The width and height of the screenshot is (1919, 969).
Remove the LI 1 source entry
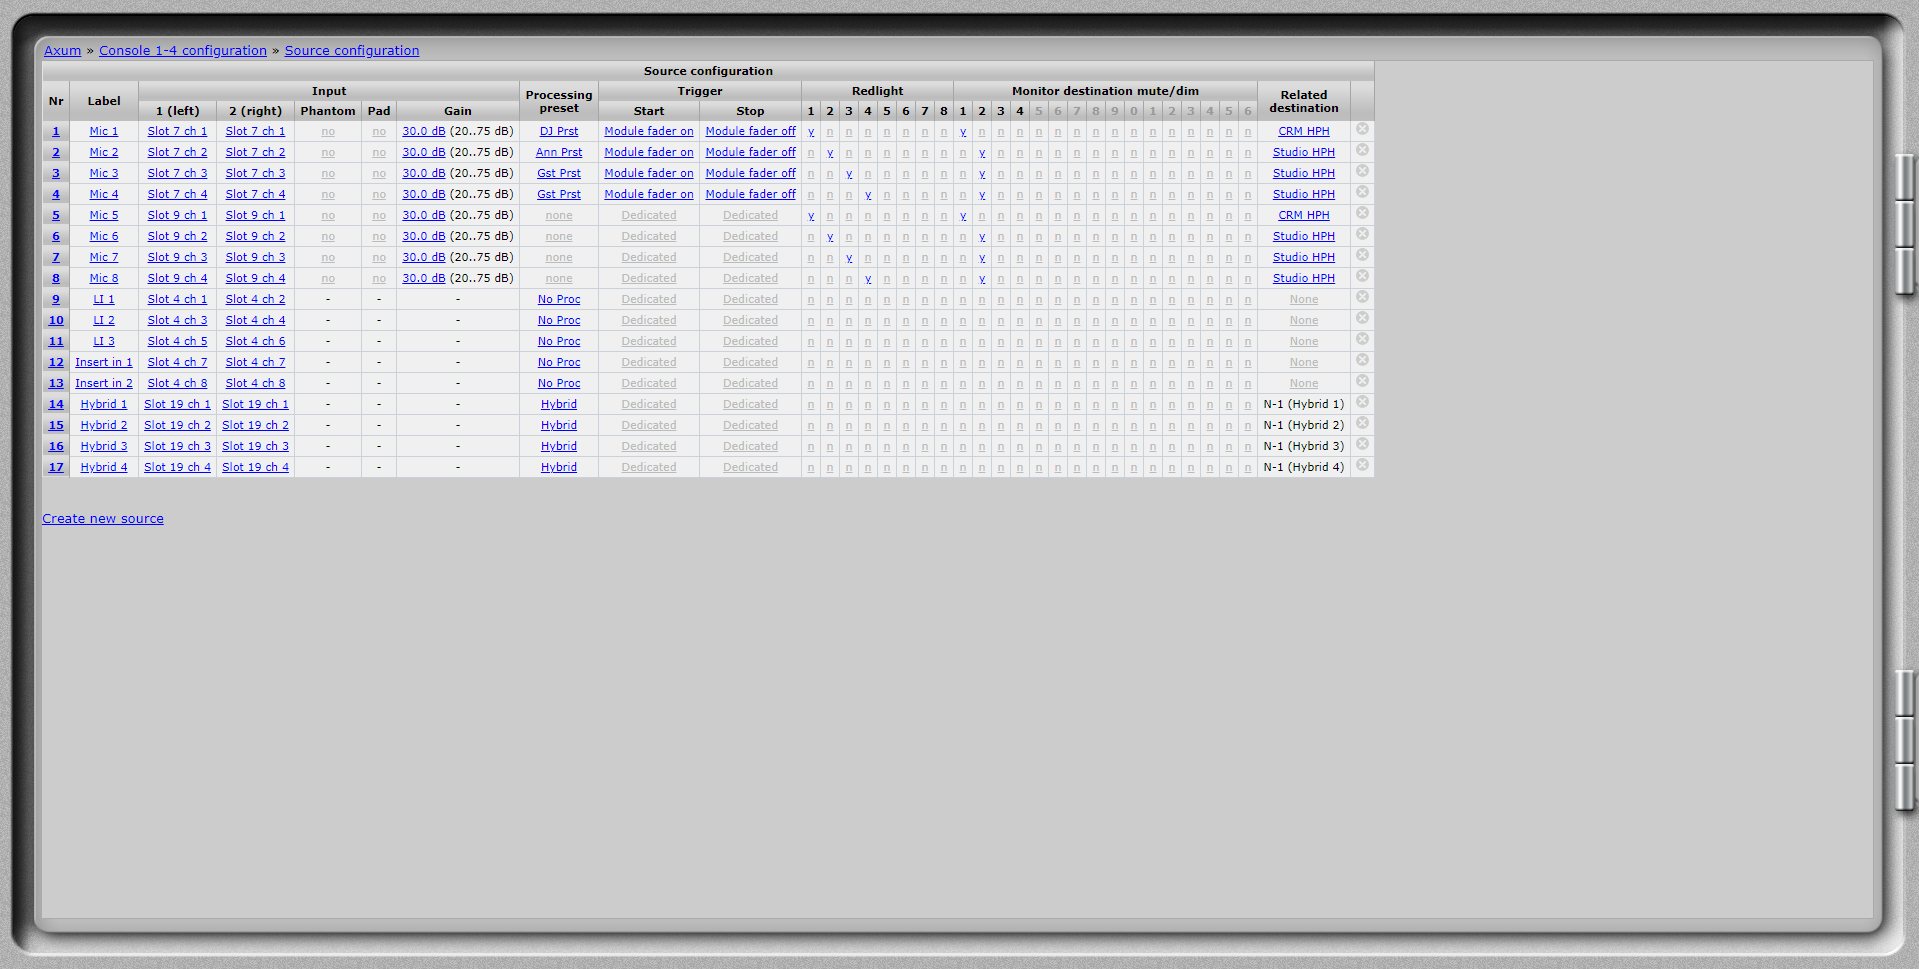(x=1362, y=298)
